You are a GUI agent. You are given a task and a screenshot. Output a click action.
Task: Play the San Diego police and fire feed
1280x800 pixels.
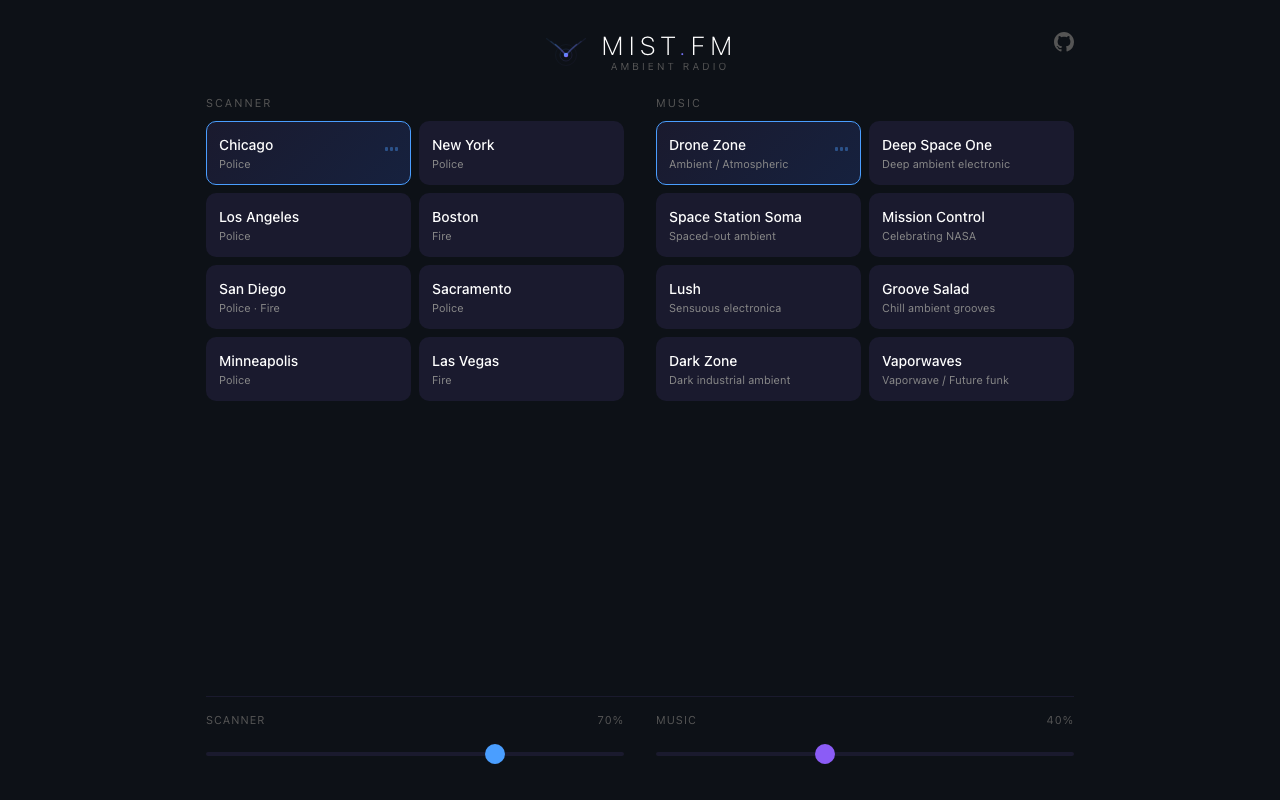click(308, 297)
